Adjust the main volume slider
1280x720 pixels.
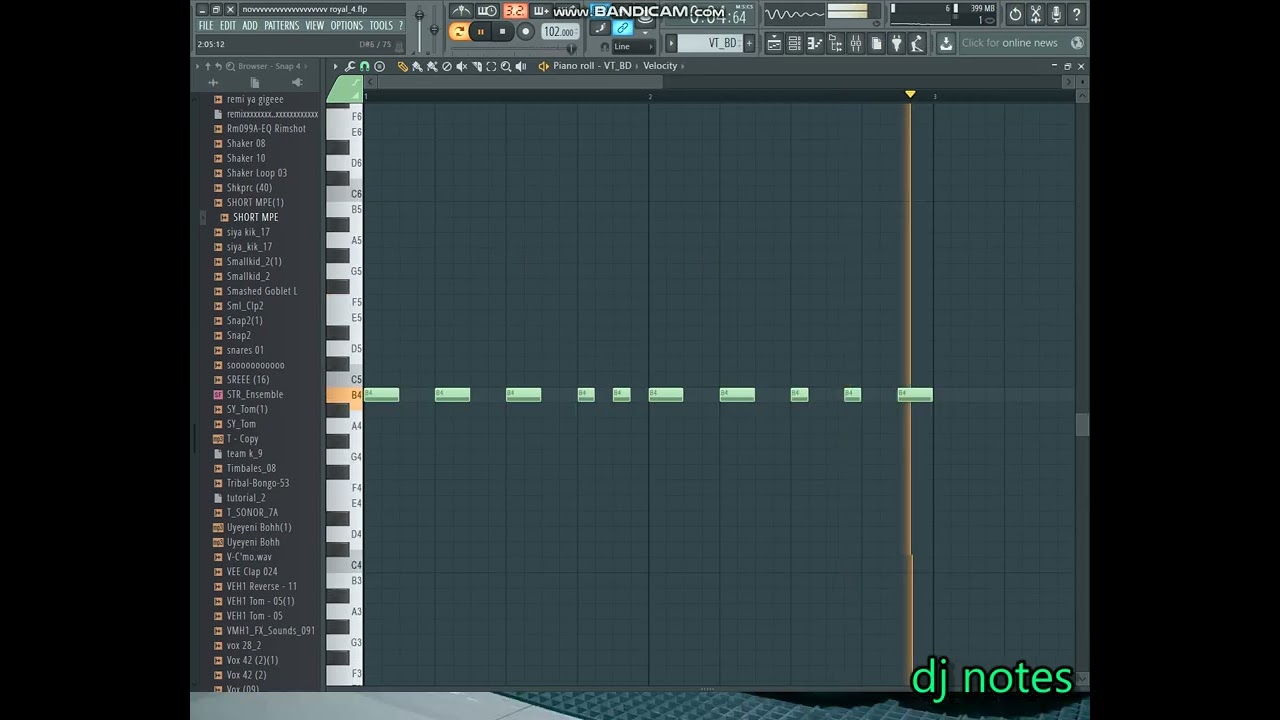(x=419, y=28)
